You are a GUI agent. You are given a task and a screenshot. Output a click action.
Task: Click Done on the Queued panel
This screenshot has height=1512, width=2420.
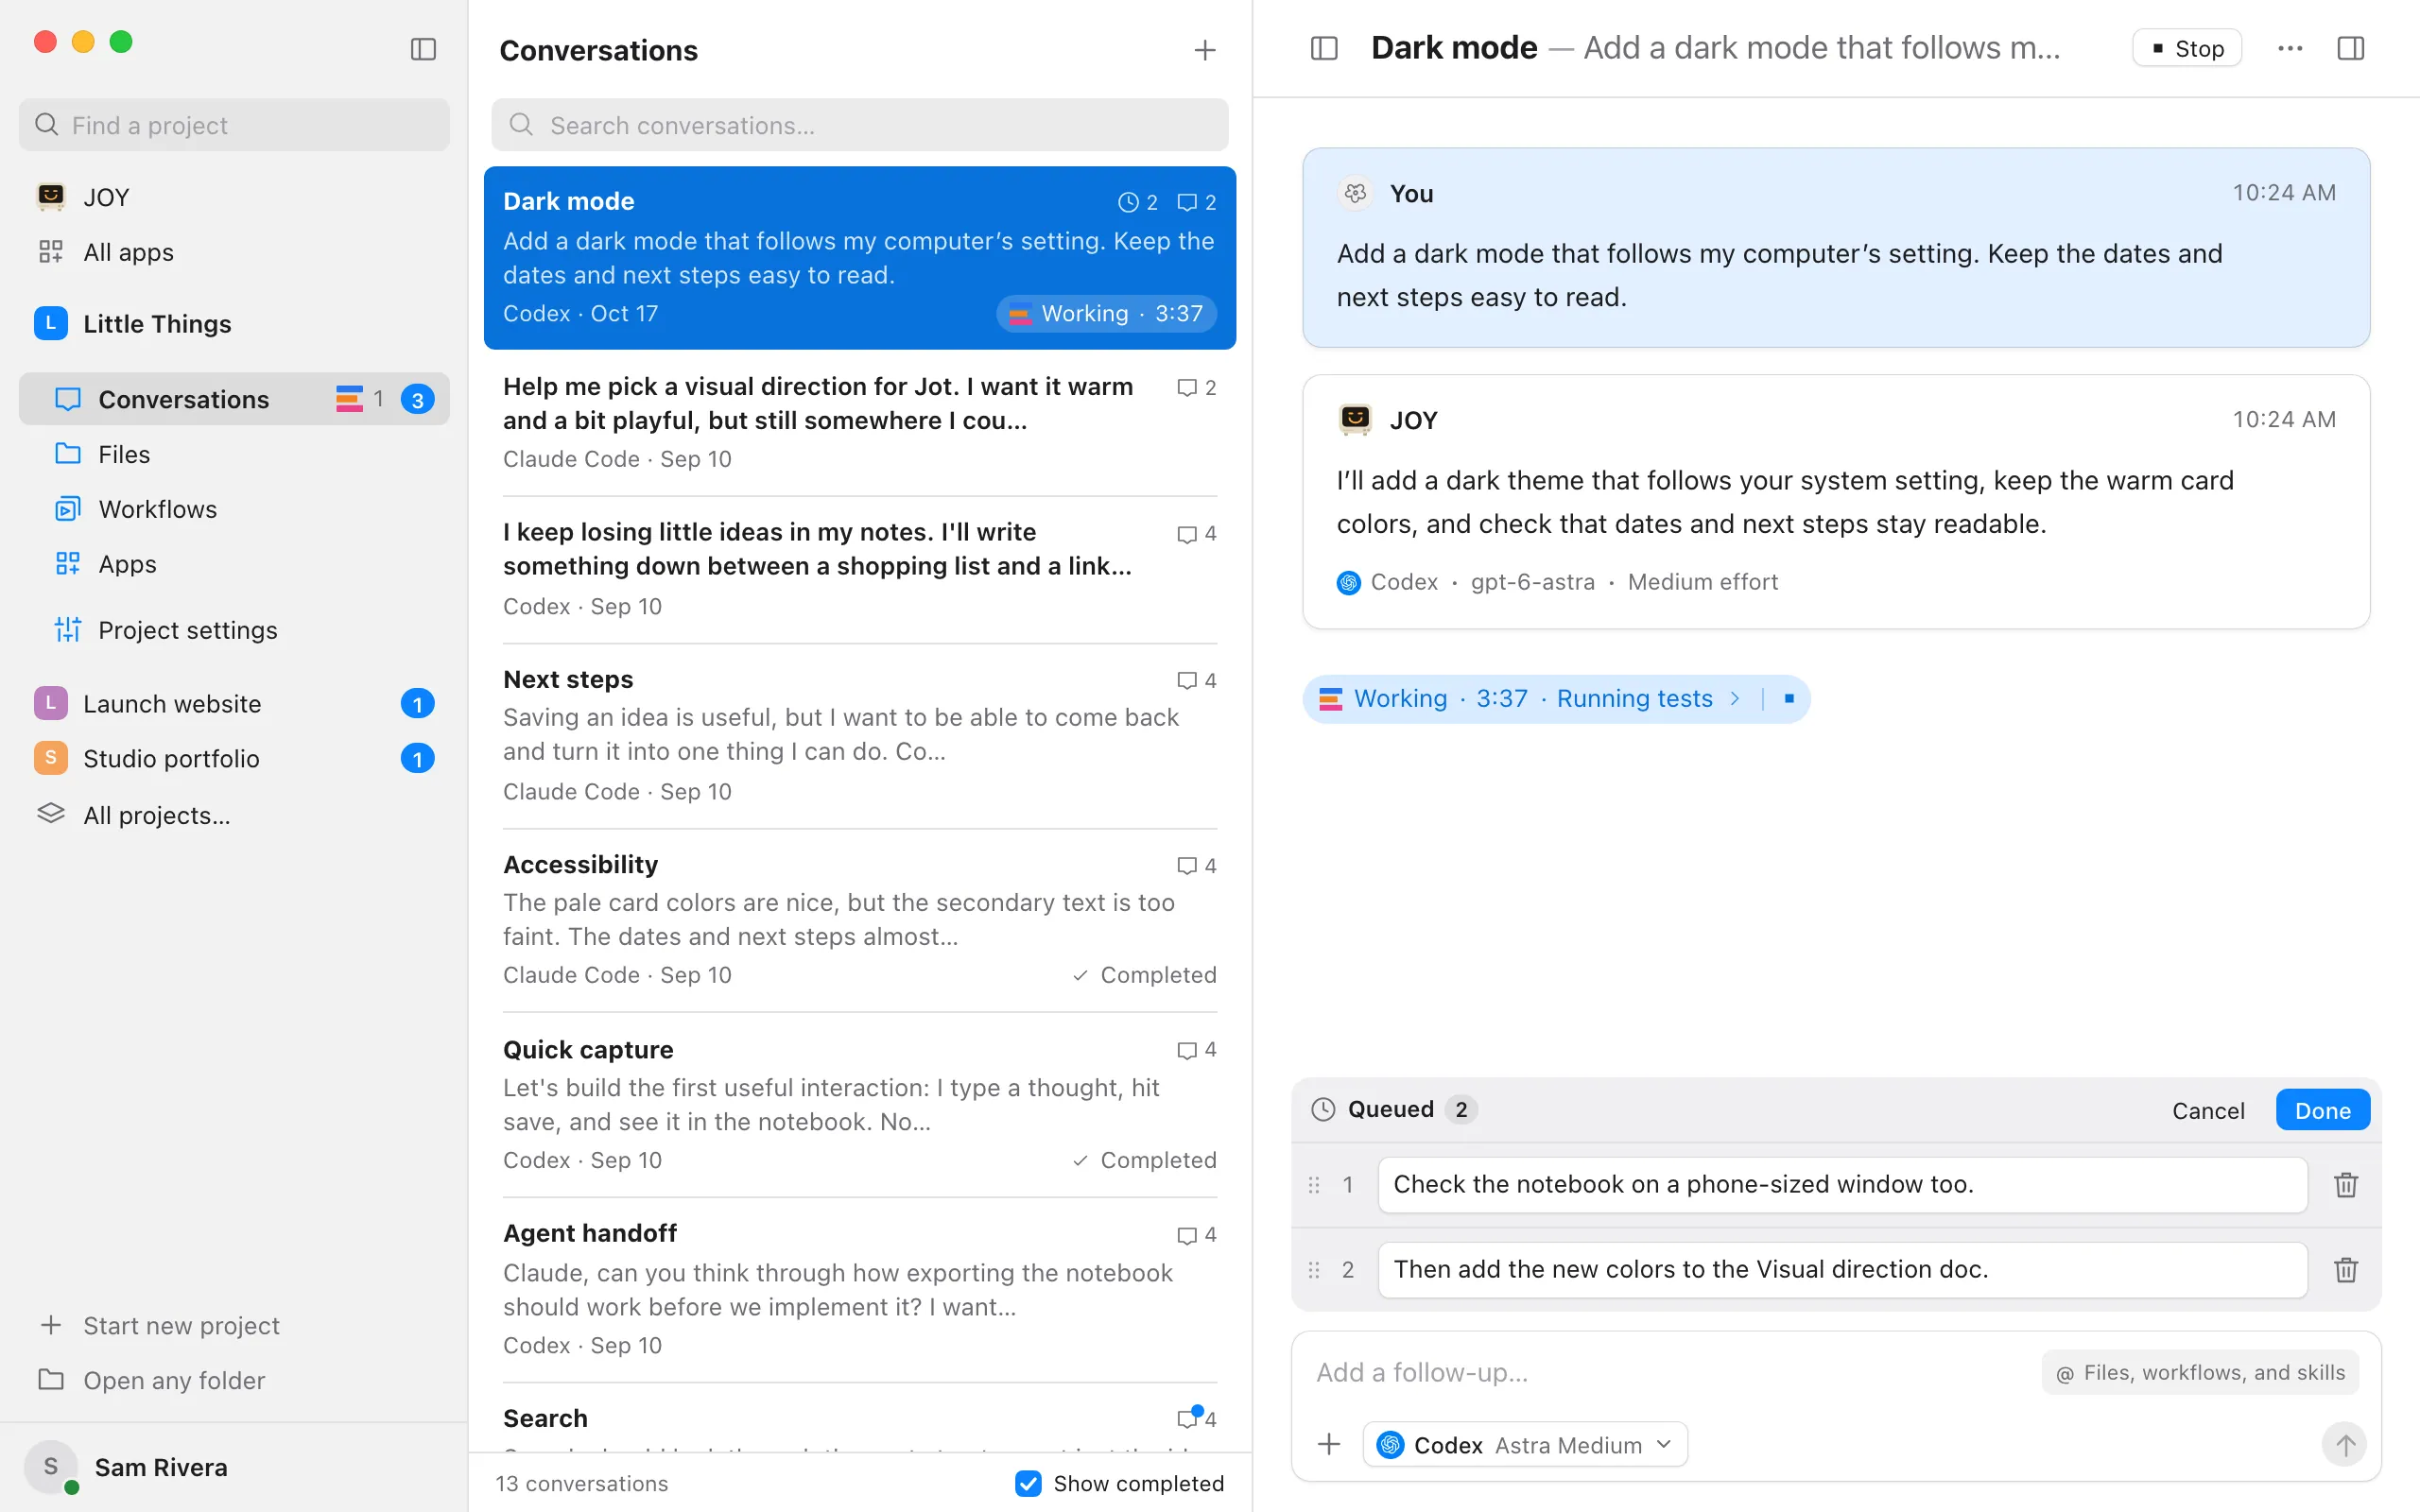pyautogui.click(x=2322, y=1110)
